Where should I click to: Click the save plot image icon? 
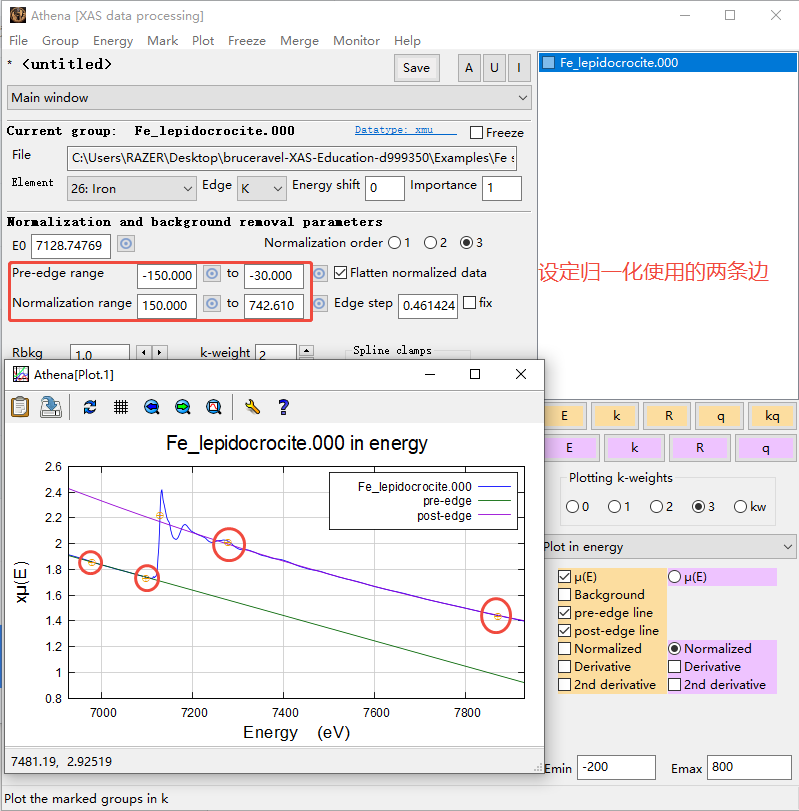[x=50, y=406]
